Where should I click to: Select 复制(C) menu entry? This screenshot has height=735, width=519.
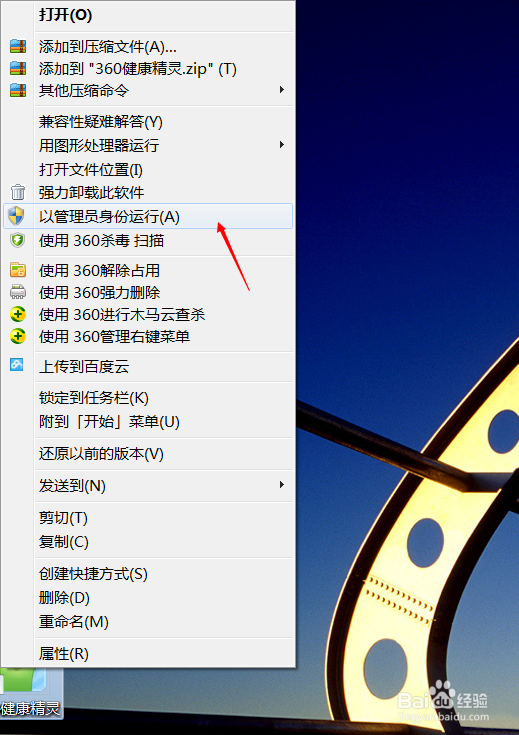(x=148, y=541)
